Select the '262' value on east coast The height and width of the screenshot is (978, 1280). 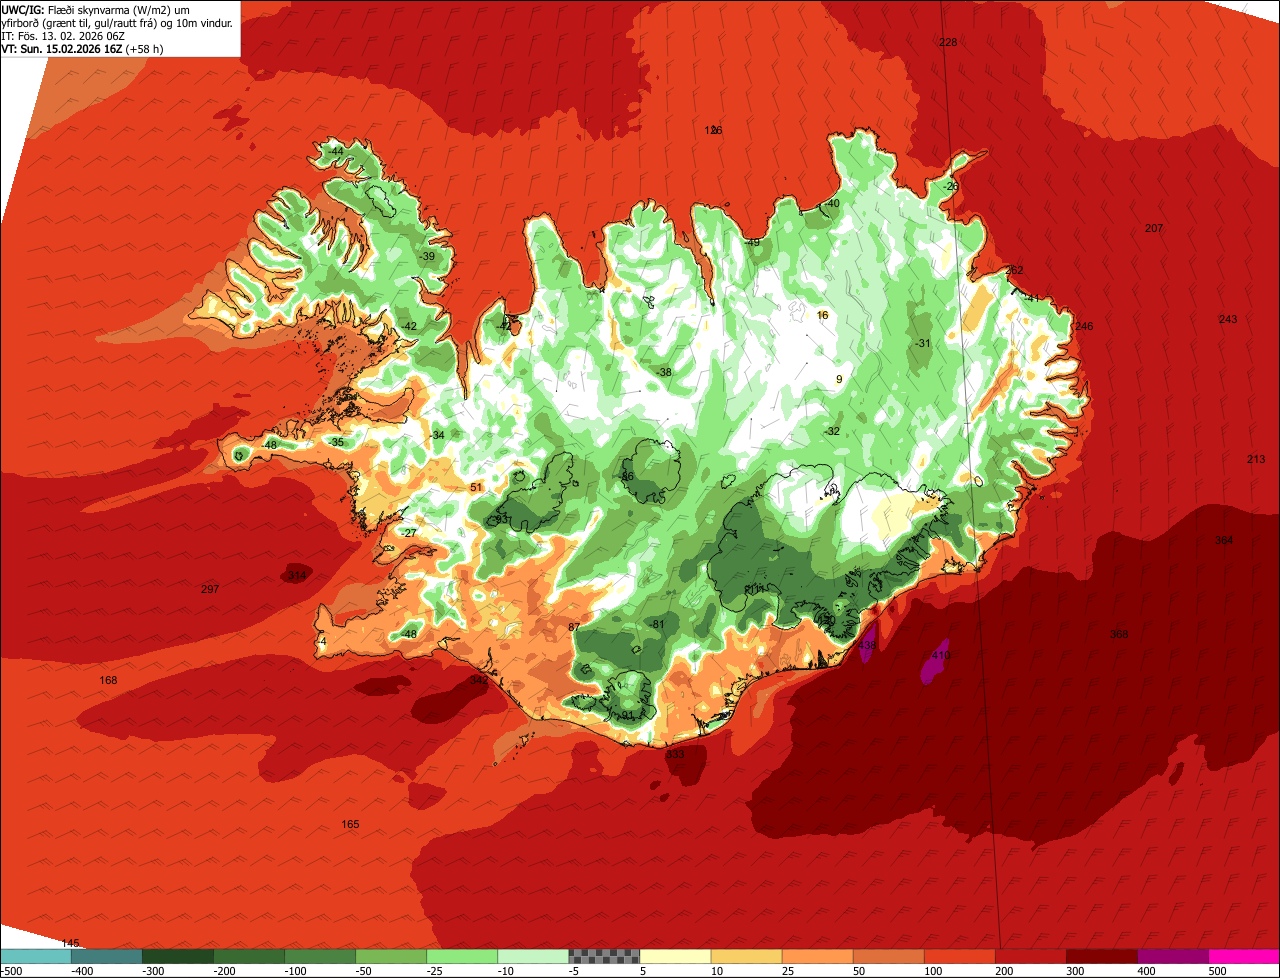[1015, 271]
